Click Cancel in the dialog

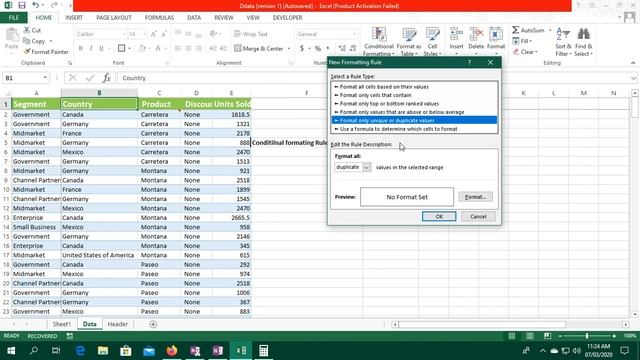[x=478, y=216]
